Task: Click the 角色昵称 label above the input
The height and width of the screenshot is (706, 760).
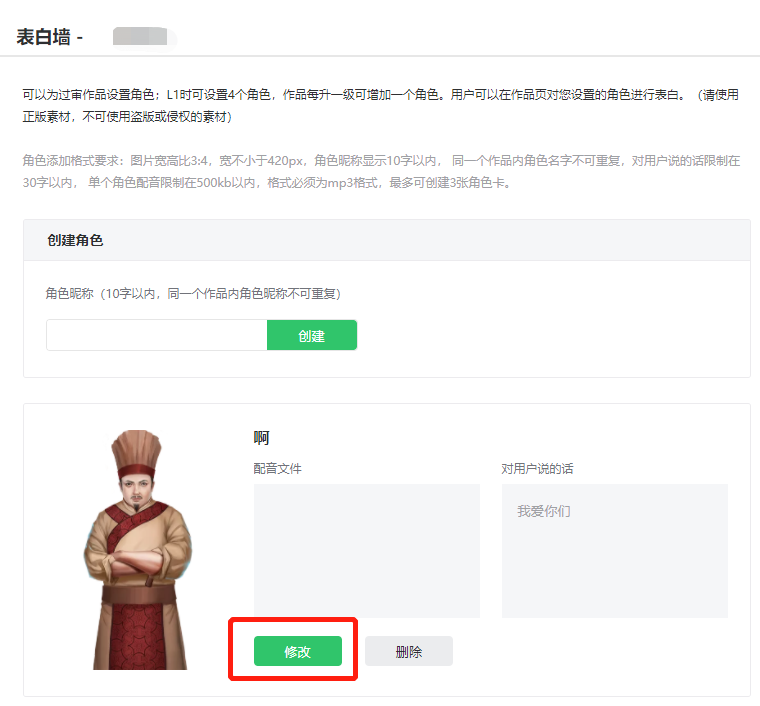Action: (192, 294)
